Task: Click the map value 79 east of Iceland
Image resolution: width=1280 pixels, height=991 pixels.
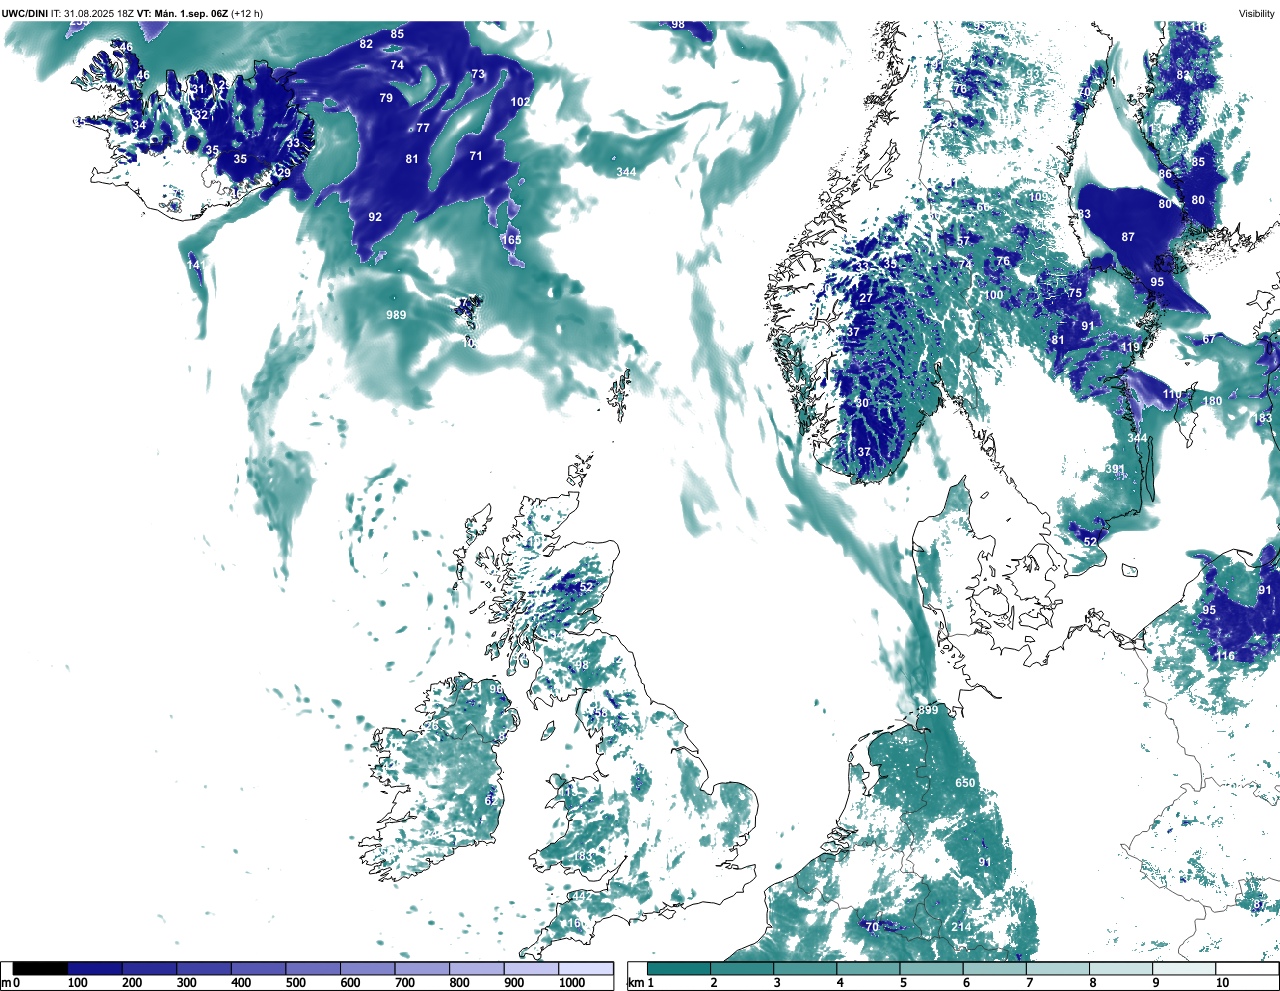Action: 386,98
